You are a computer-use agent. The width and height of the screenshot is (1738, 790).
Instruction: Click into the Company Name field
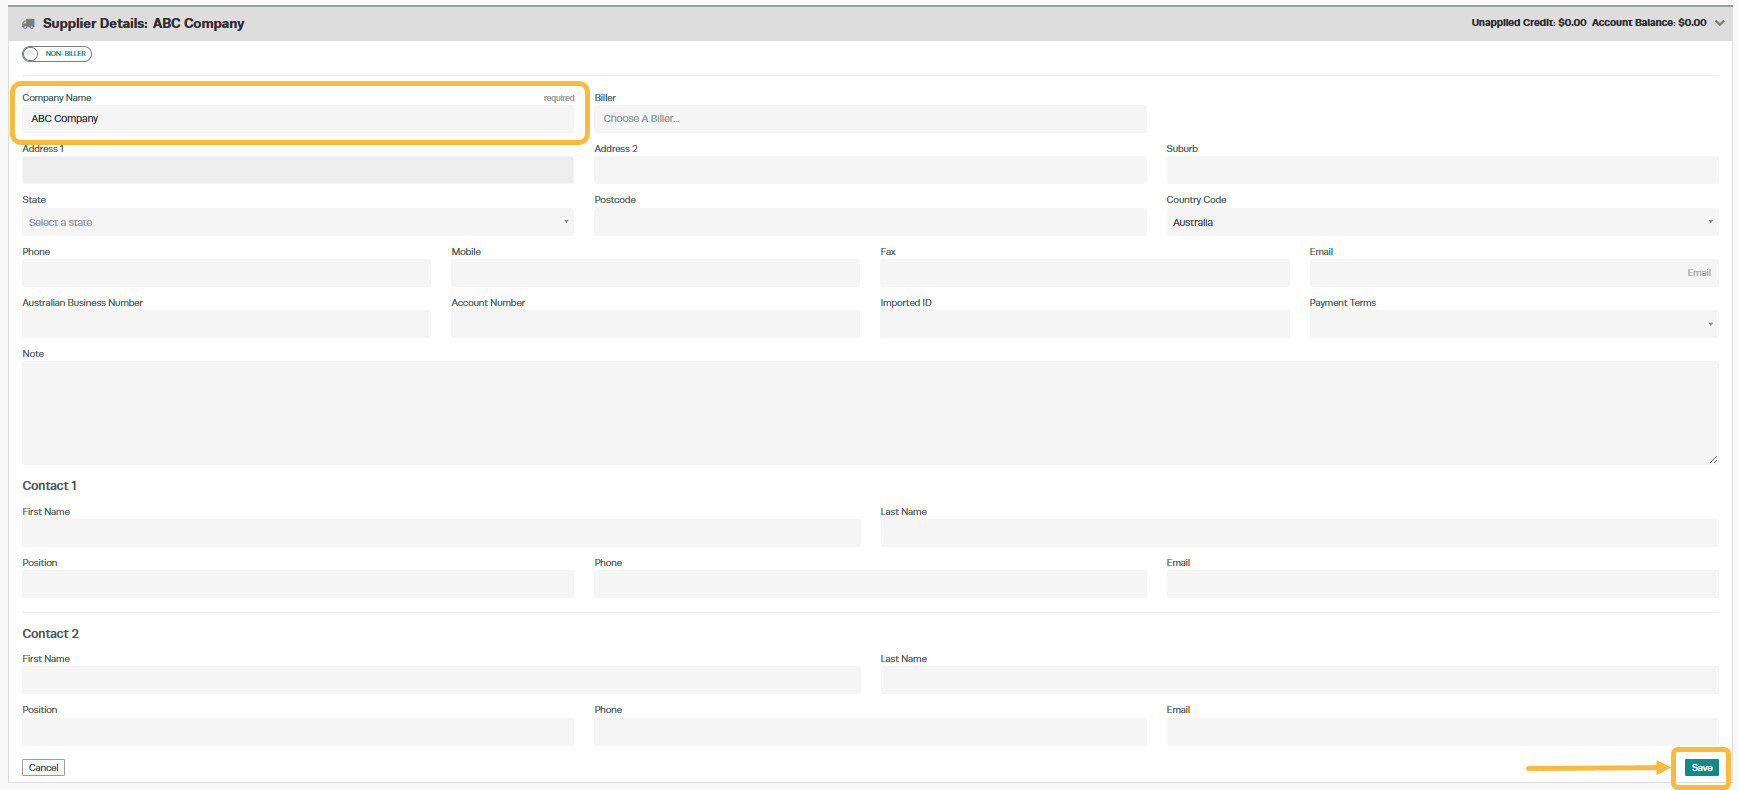coord(298,119)
